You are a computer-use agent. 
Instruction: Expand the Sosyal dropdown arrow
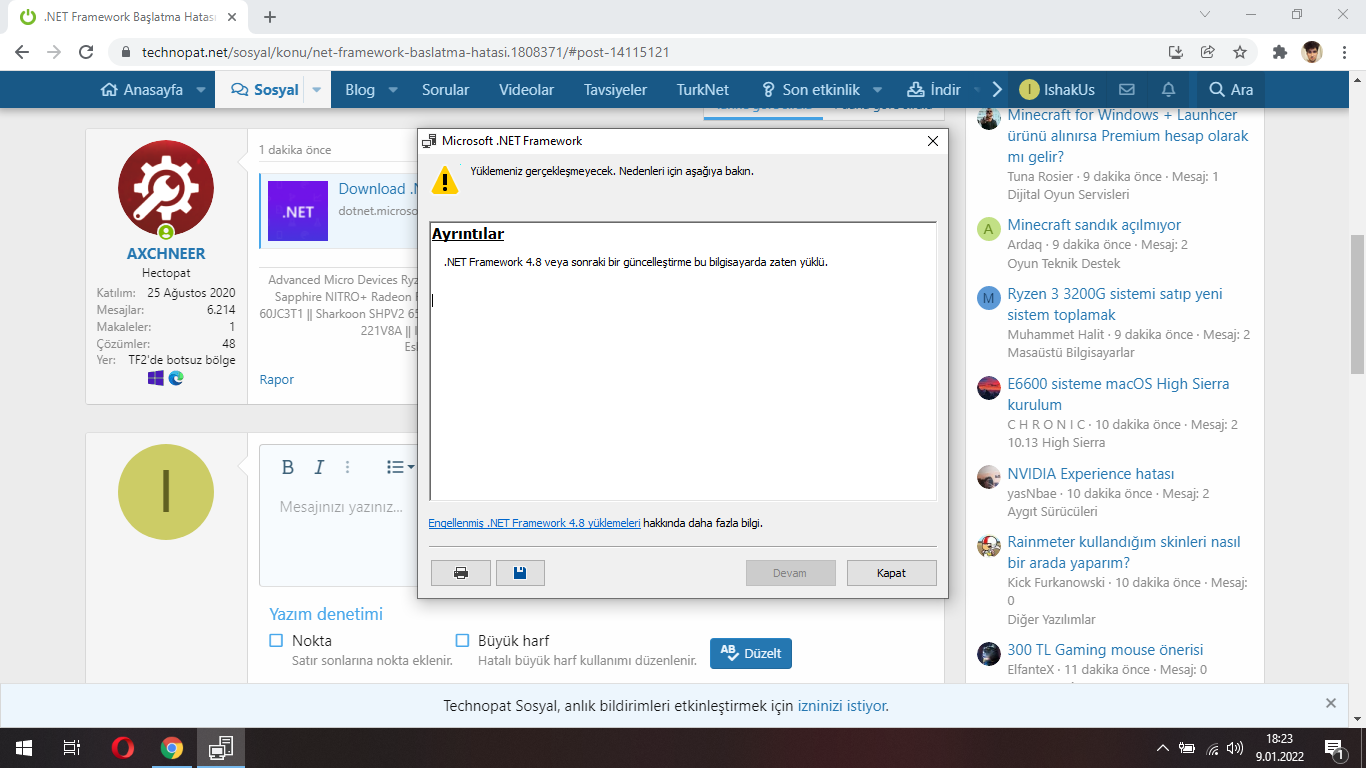pyautogui.click(x=317, y=90)
